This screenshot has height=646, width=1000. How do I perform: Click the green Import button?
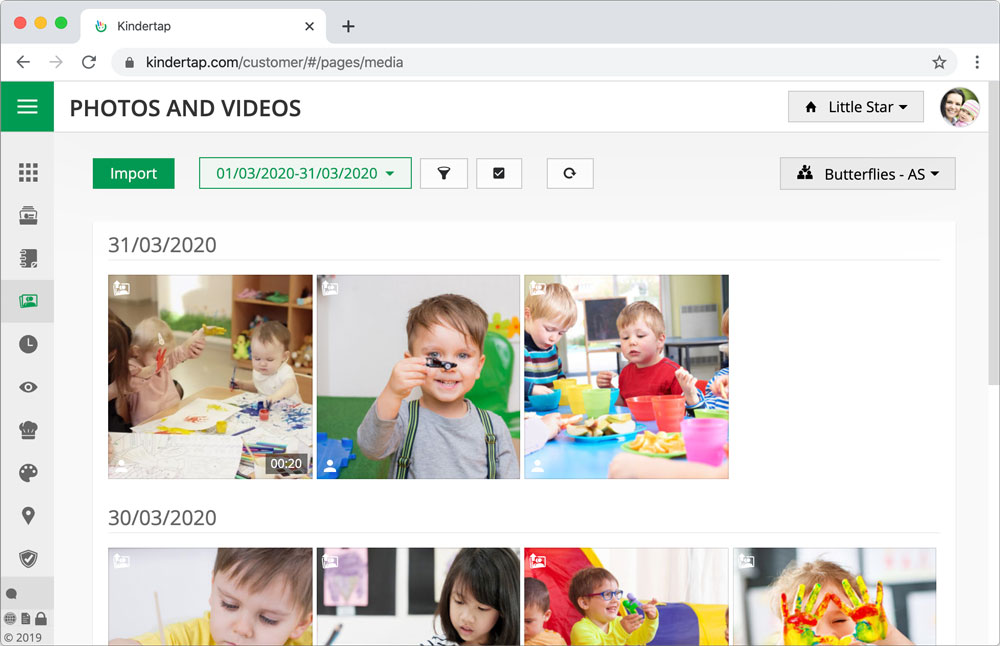[133, 173]
